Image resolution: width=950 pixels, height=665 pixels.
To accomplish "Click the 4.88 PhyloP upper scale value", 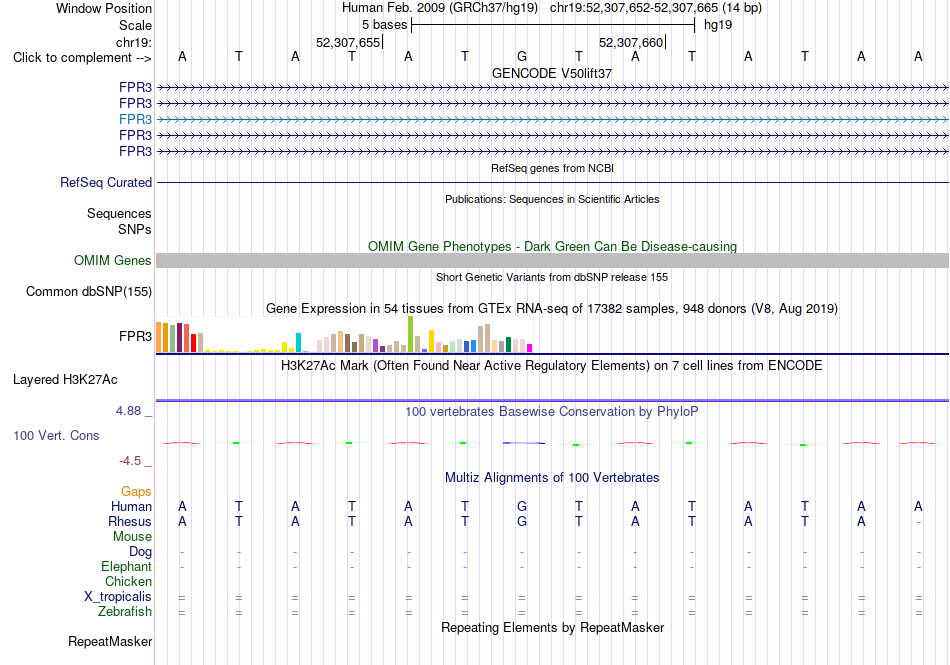I will (128, 411).
